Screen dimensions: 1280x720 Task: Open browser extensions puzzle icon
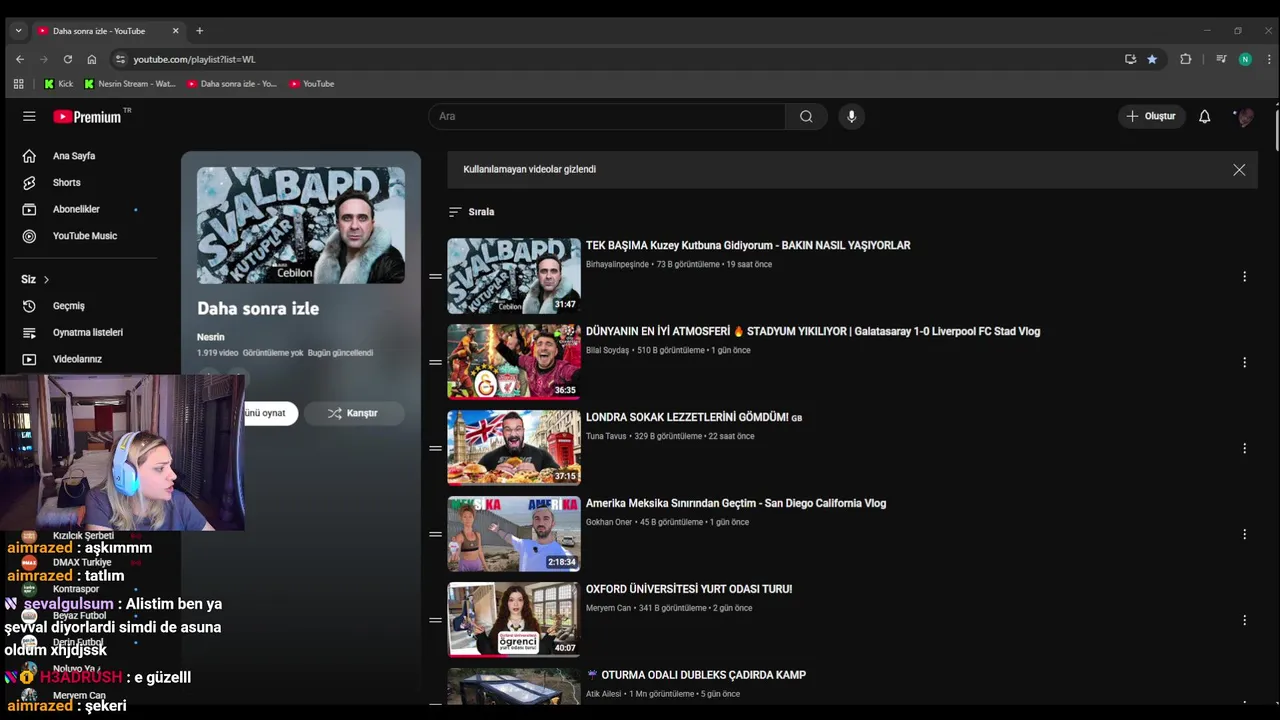coord(1186,59)
